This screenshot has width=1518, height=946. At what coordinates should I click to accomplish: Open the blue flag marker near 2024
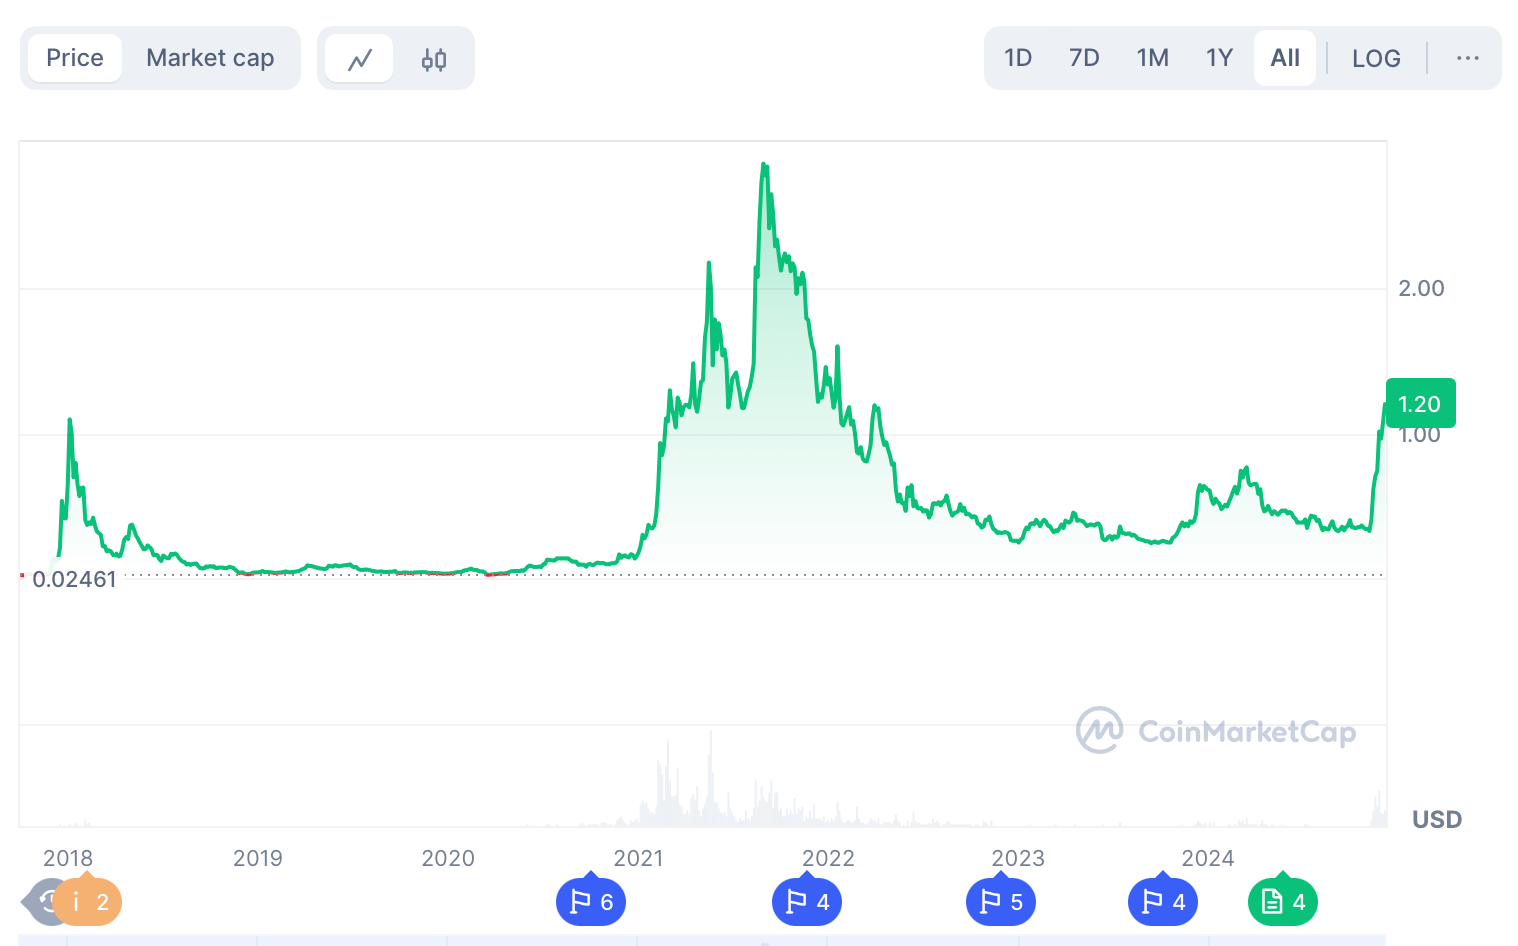pos(1163,902)
